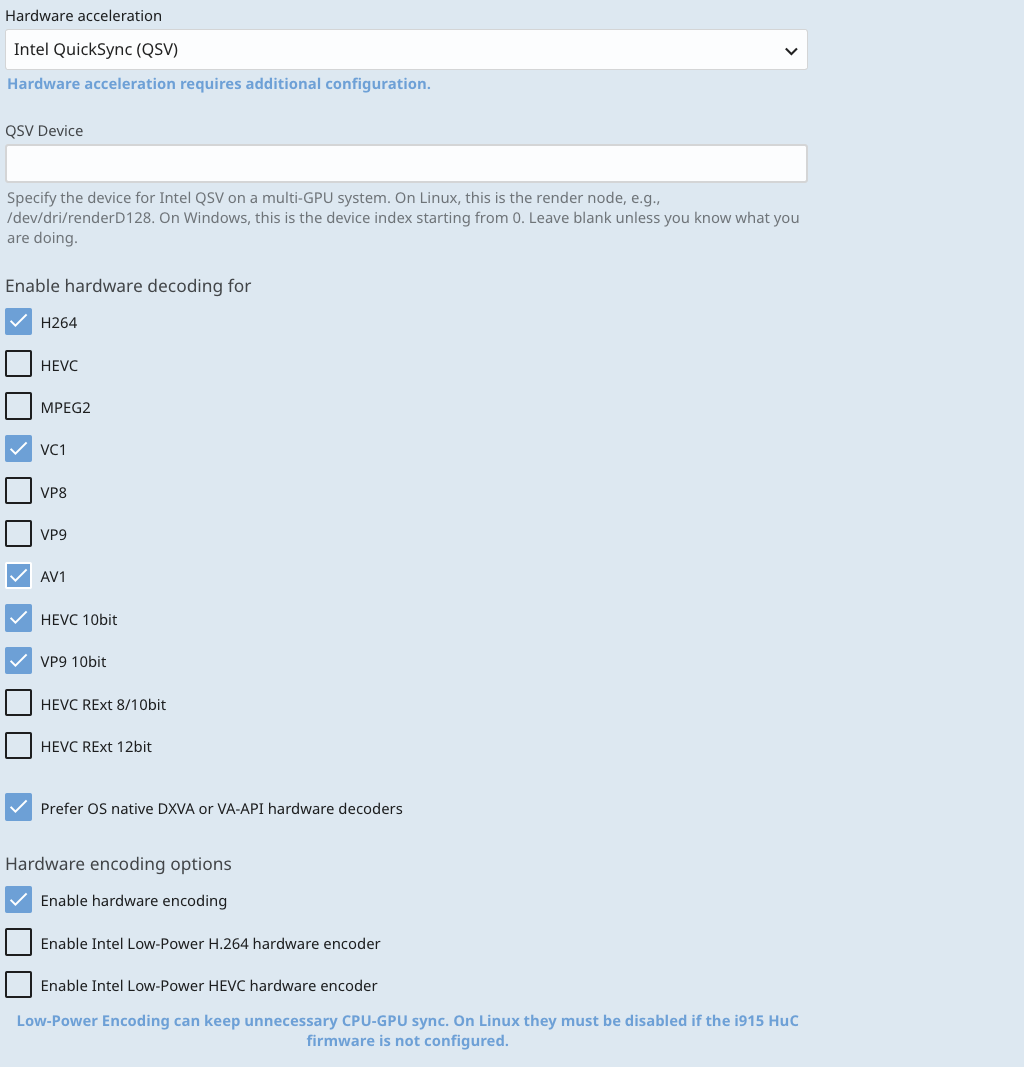
Task: Uncheck the H264 hardware decoding checkbox
Action: (x=19, y=322)
